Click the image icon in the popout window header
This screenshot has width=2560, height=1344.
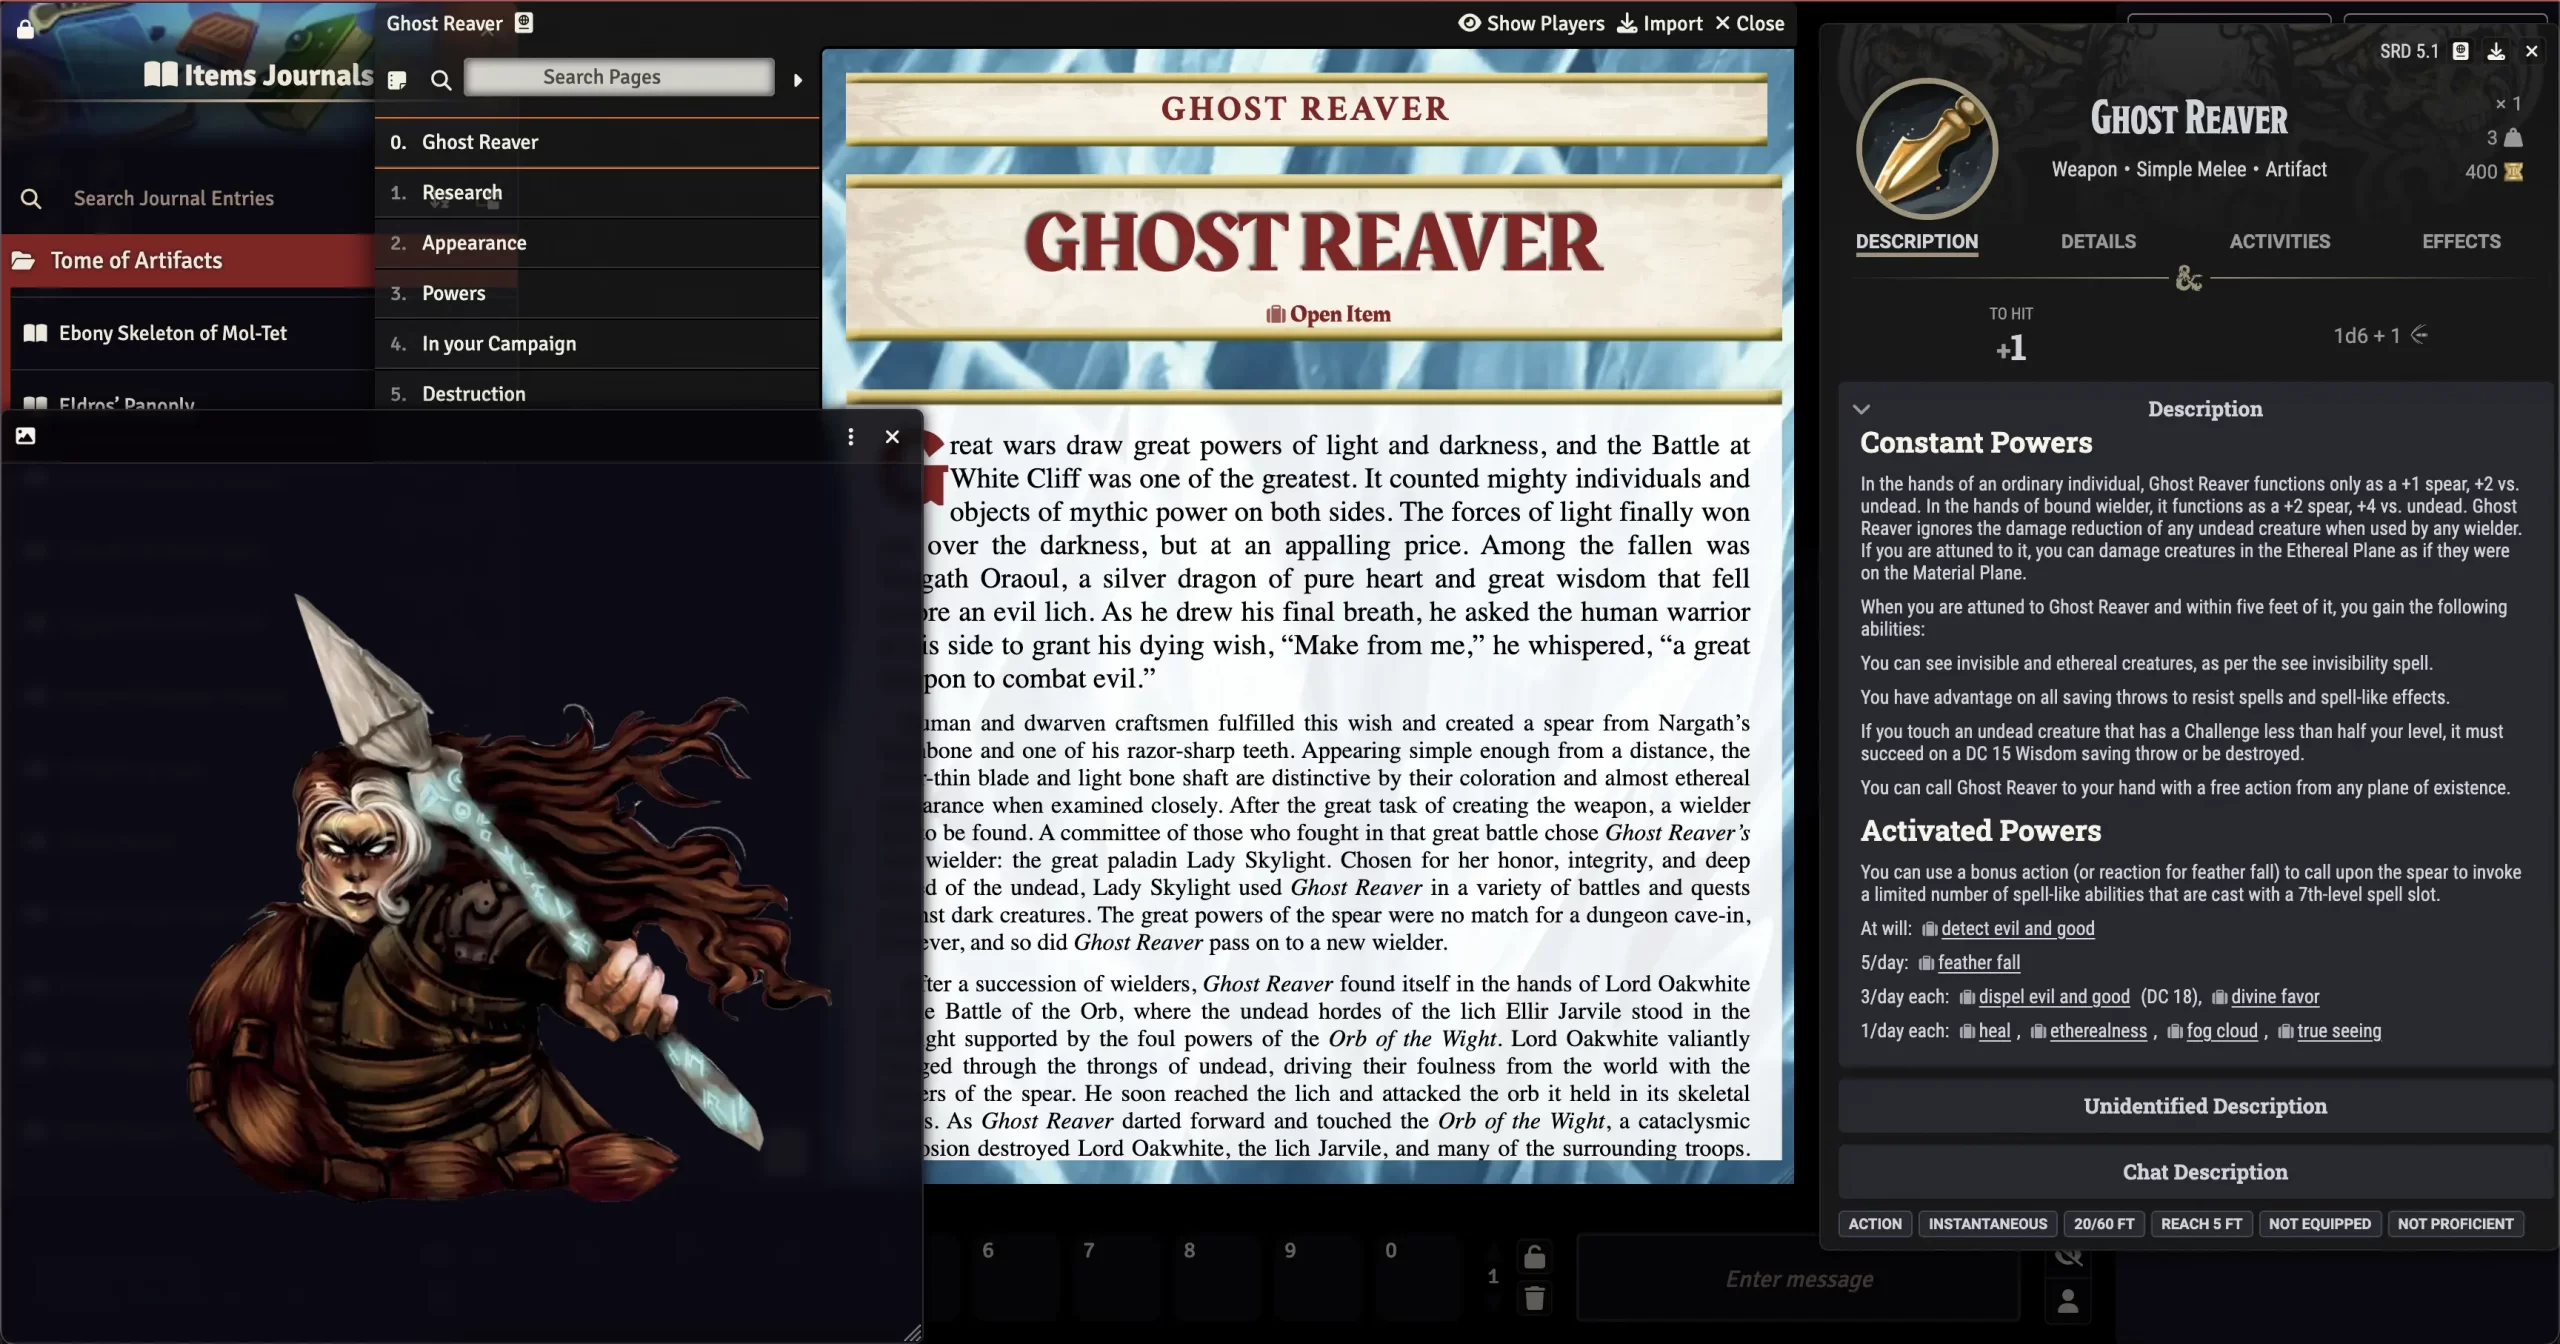point(26,436)
